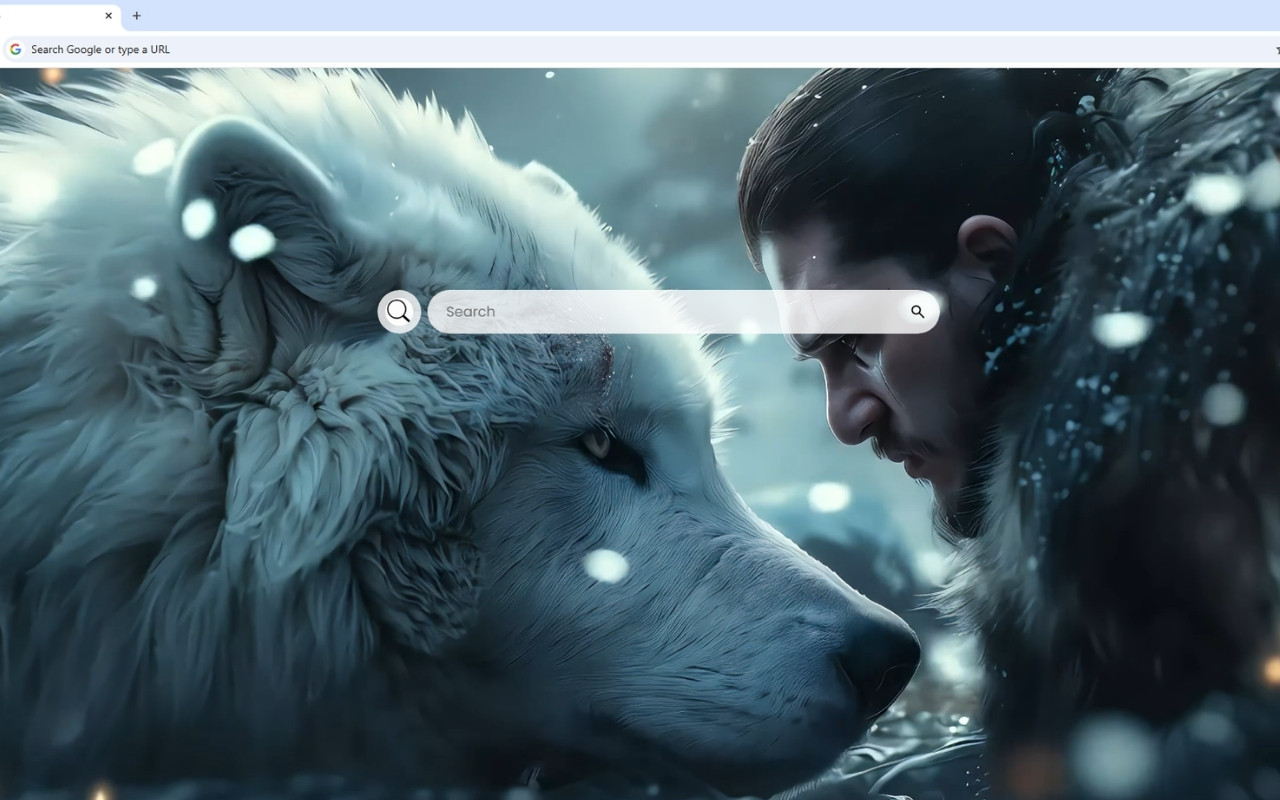This screenshot has width=1280, height=800.
Task: Click the Google G icon in the address bar
Action: point(15,48)
